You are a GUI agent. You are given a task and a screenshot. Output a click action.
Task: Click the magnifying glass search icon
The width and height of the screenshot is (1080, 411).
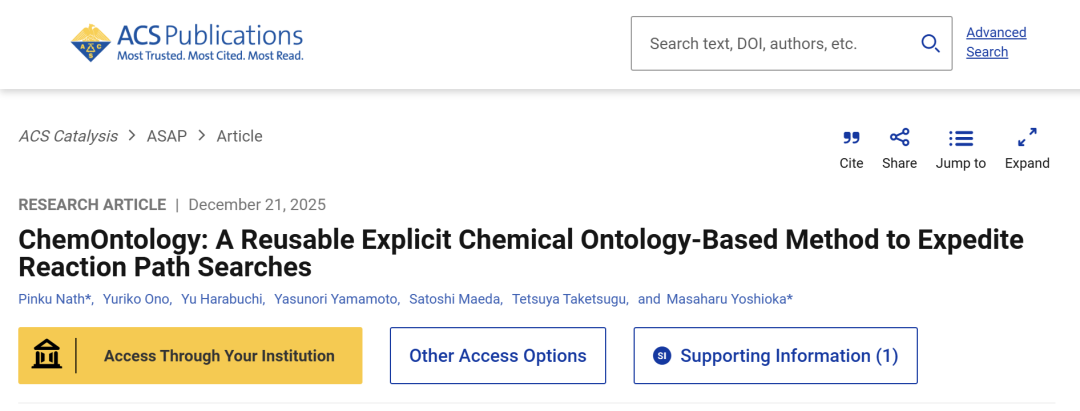coord(930,43)
